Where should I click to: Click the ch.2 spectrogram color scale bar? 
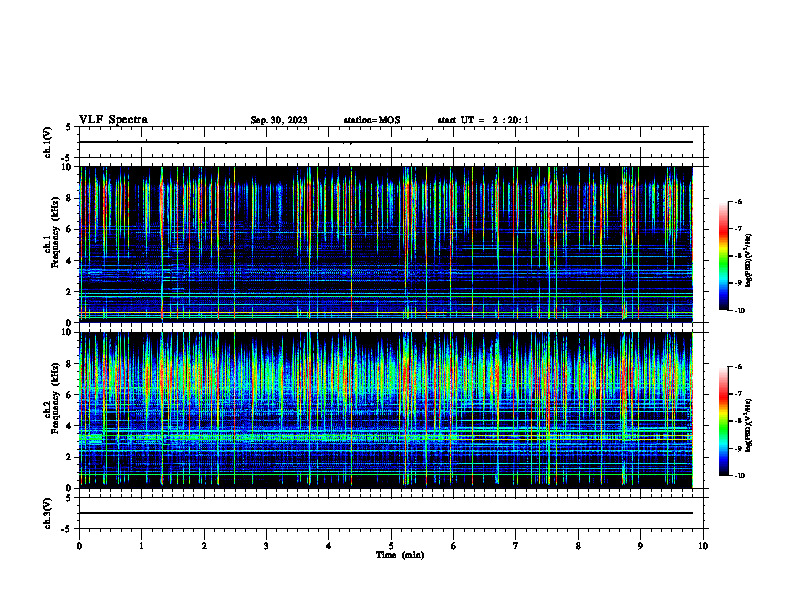pos(724,421)
